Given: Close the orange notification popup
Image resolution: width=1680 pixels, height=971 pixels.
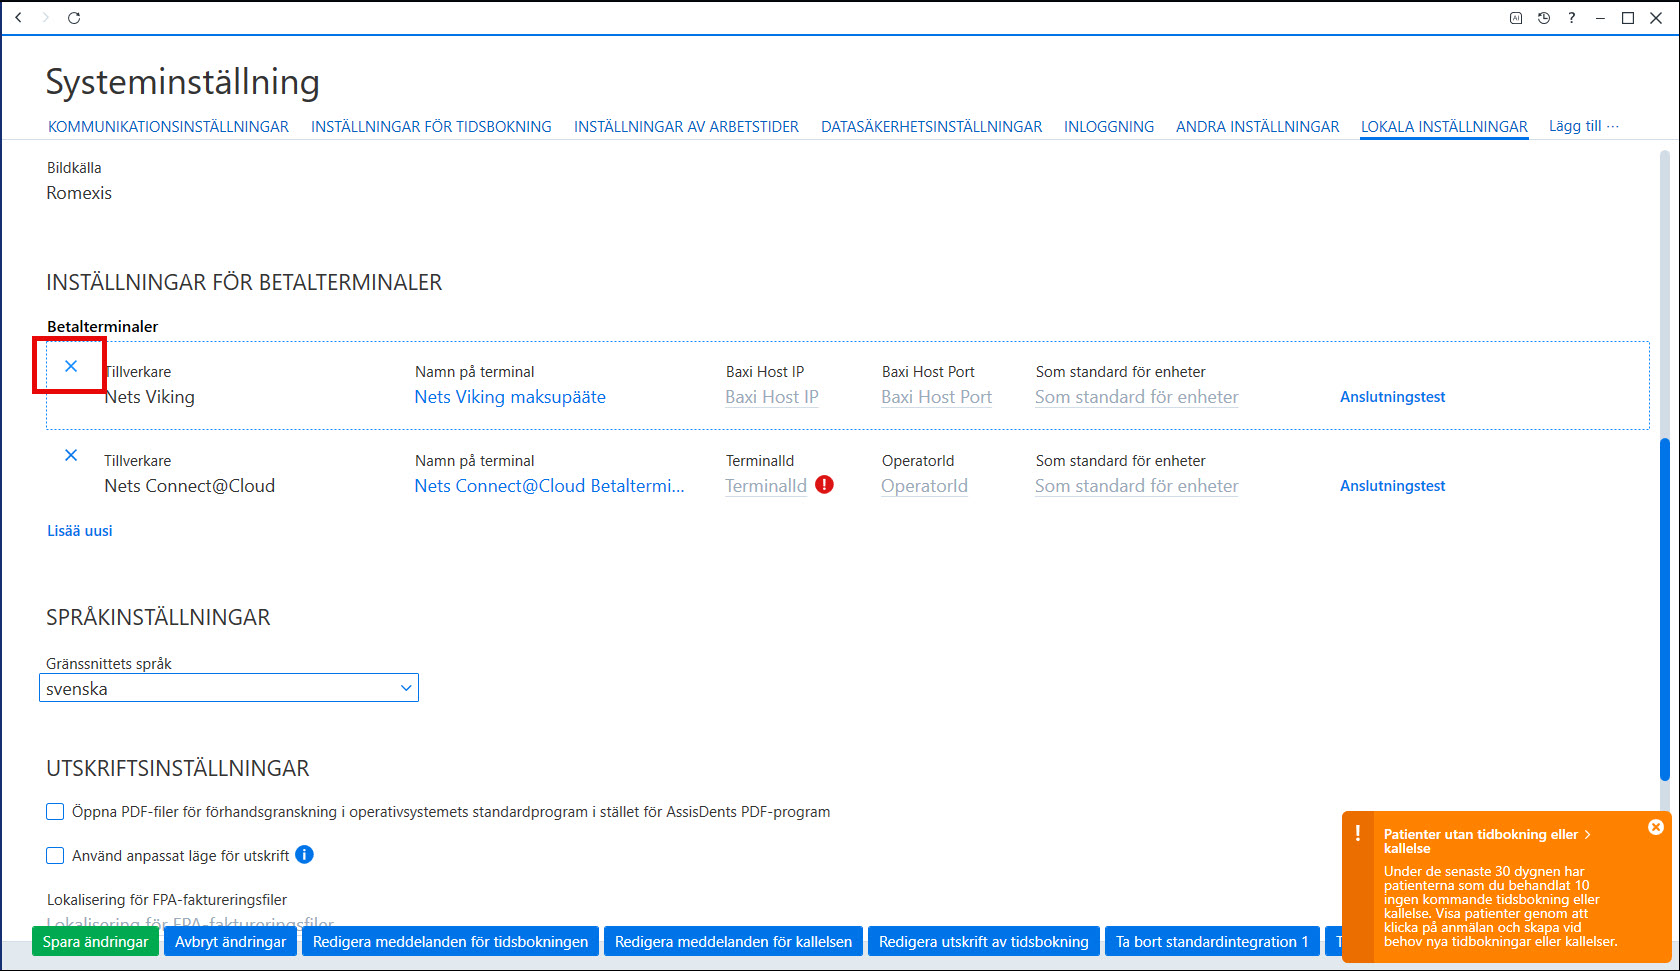Looking at the screenshot, I should pos(1656,827).
